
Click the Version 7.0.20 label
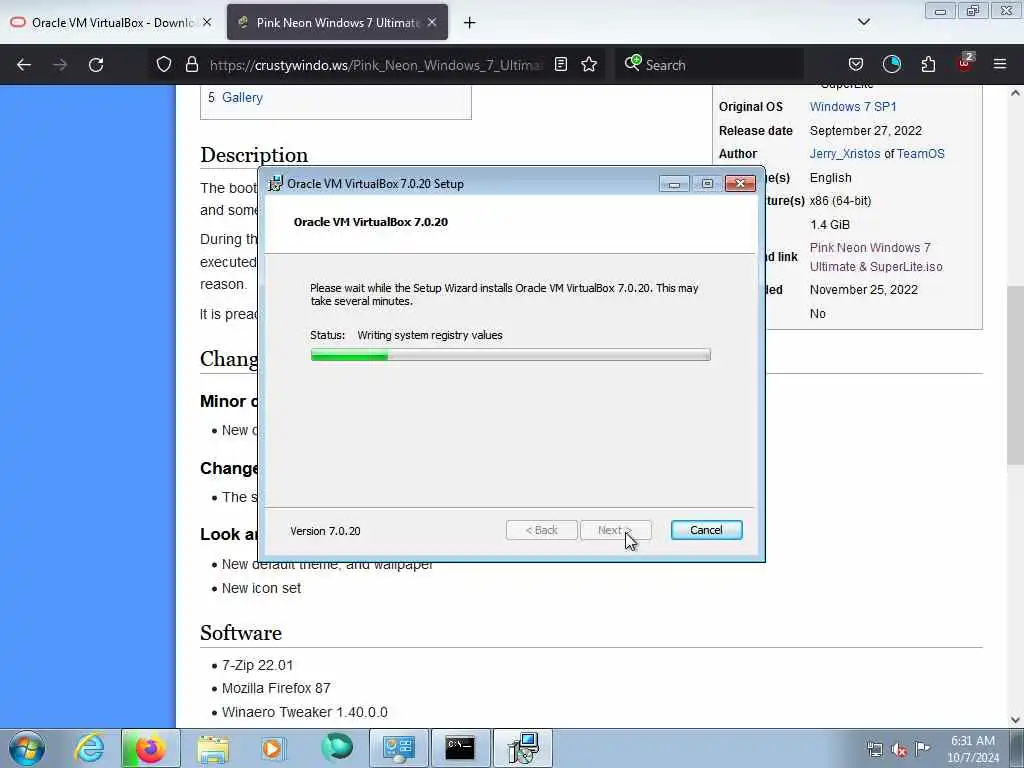point(325,531)
